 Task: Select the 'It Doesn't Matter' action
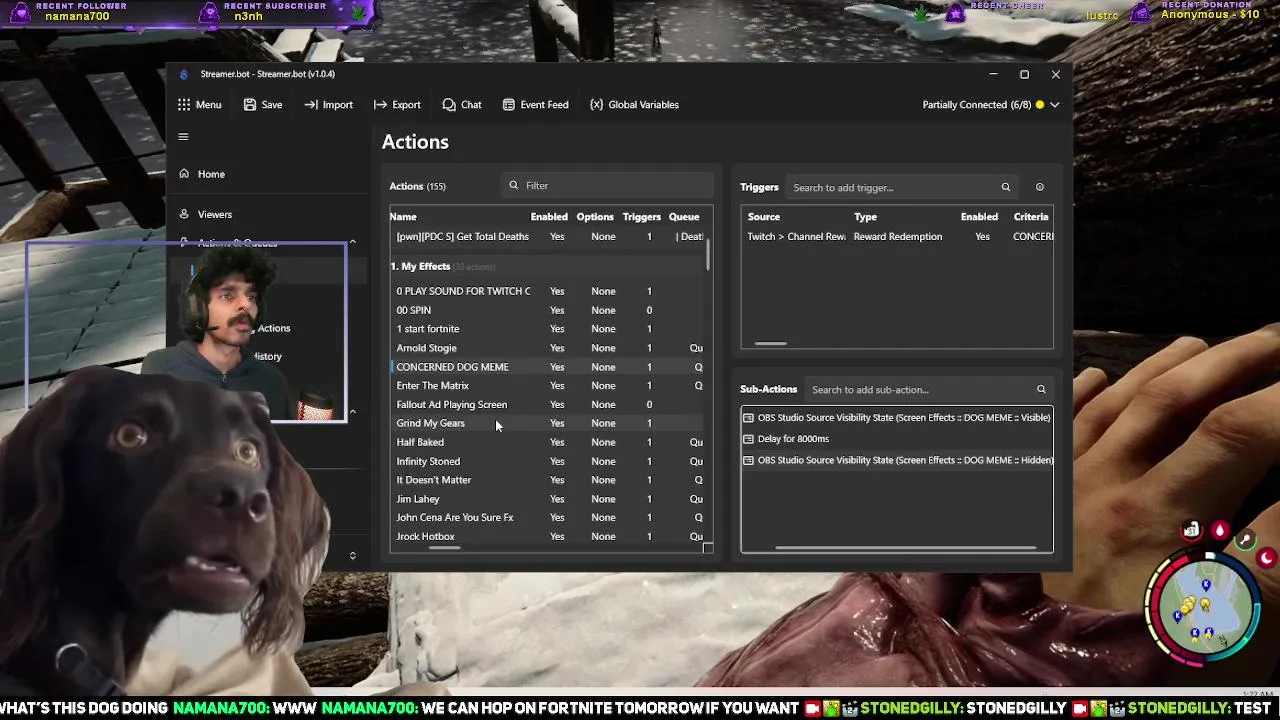[x=548, y=480]
